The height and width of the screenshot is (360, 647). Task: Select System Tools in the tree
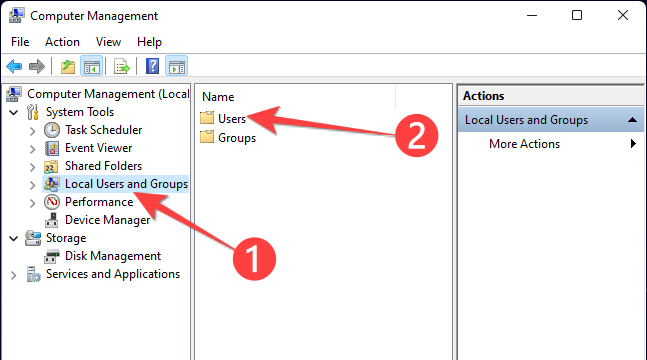tap(80, 112)
